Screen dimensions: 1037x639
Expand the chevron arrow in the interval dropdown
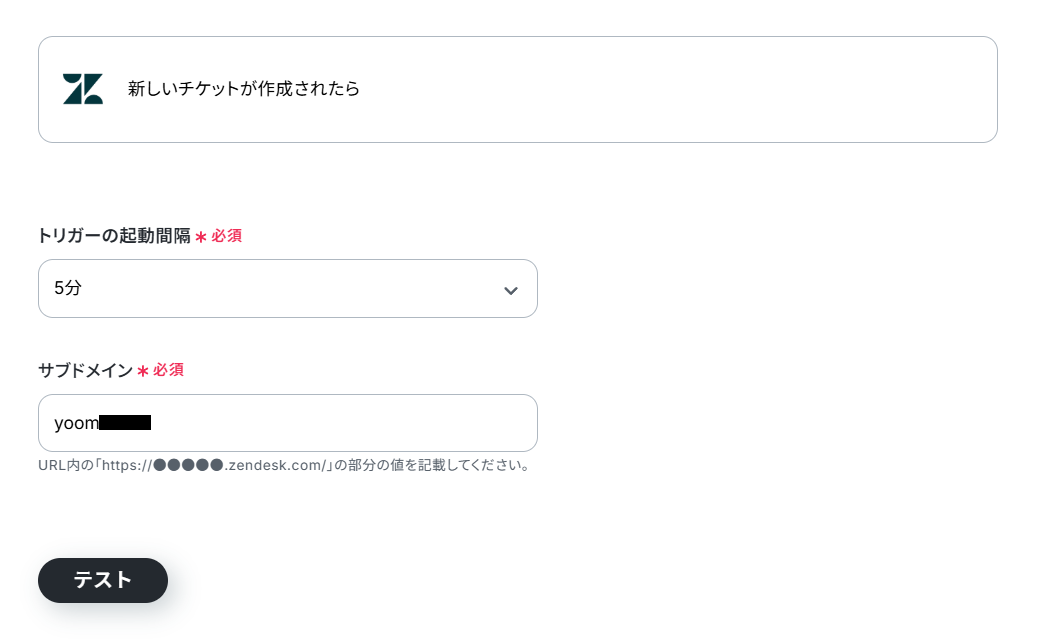click(511, 290)
